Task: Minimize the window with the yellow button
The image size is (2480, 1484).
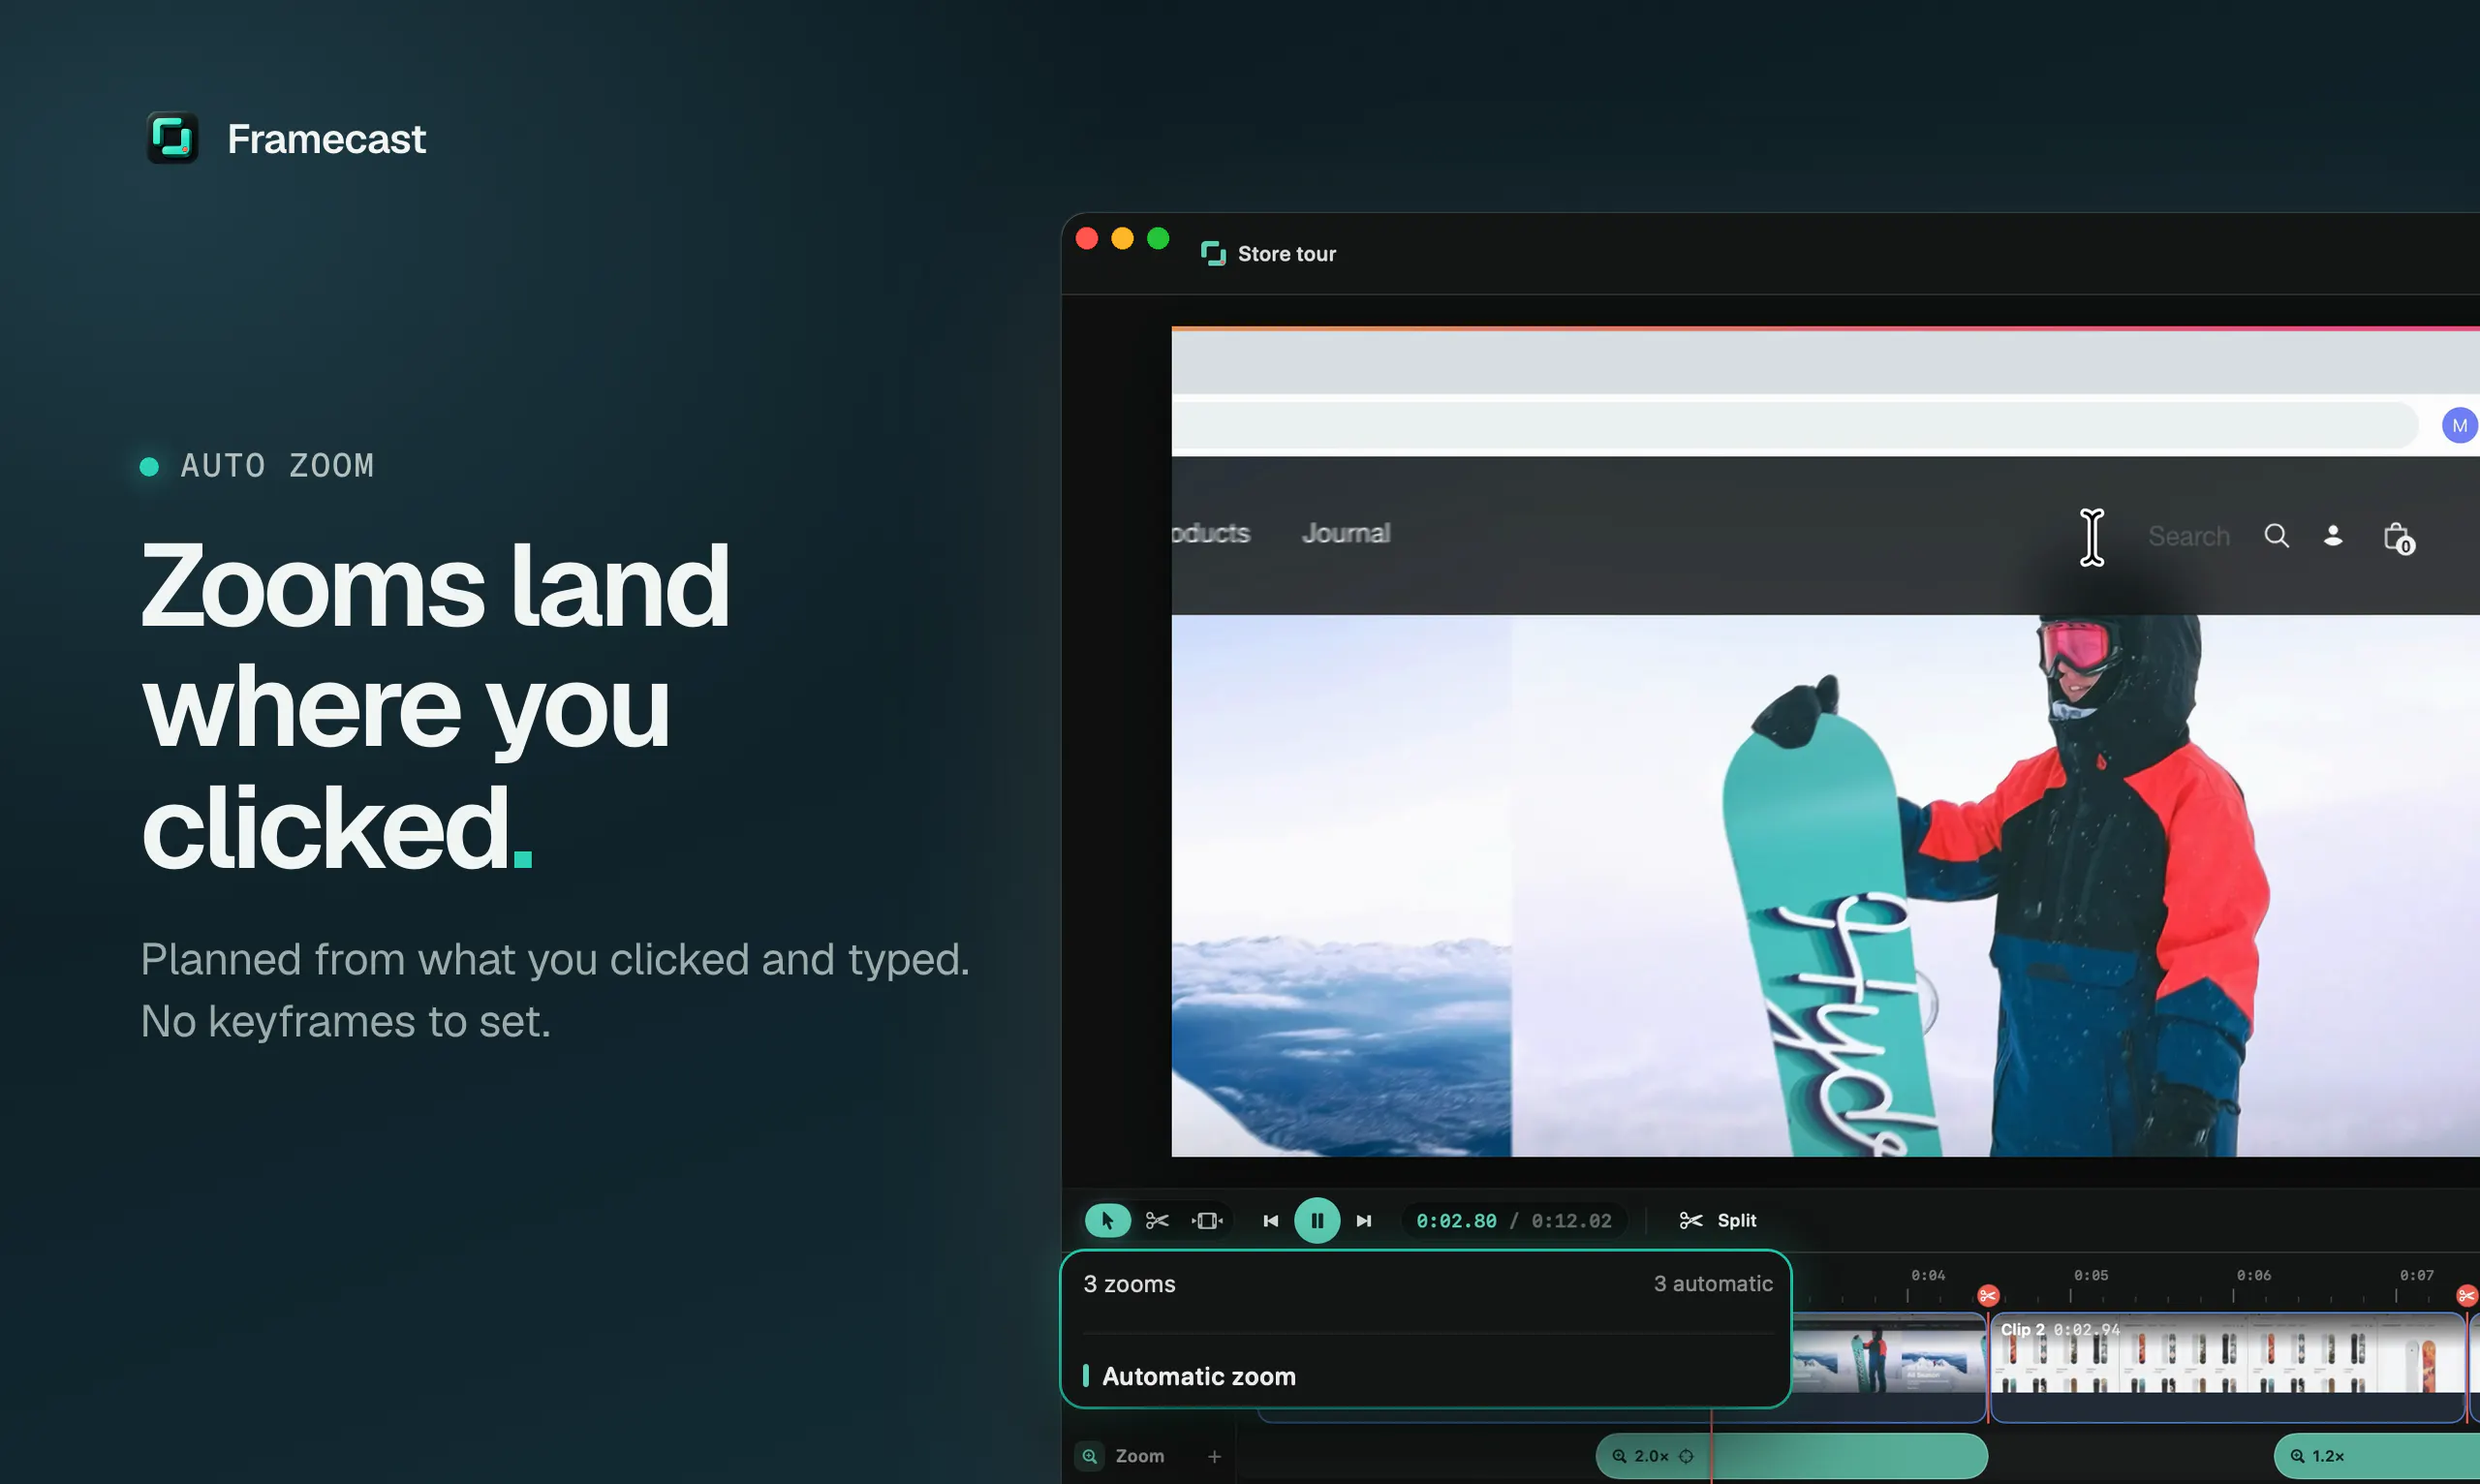Action: 1122,239
